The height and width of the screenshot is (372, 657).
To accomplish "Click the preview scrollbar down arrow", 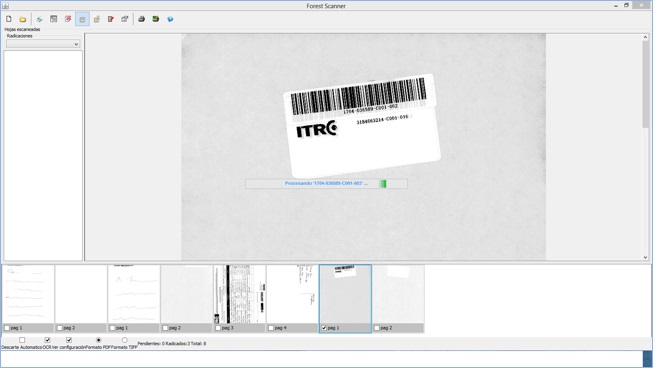I will coord(646,257).
